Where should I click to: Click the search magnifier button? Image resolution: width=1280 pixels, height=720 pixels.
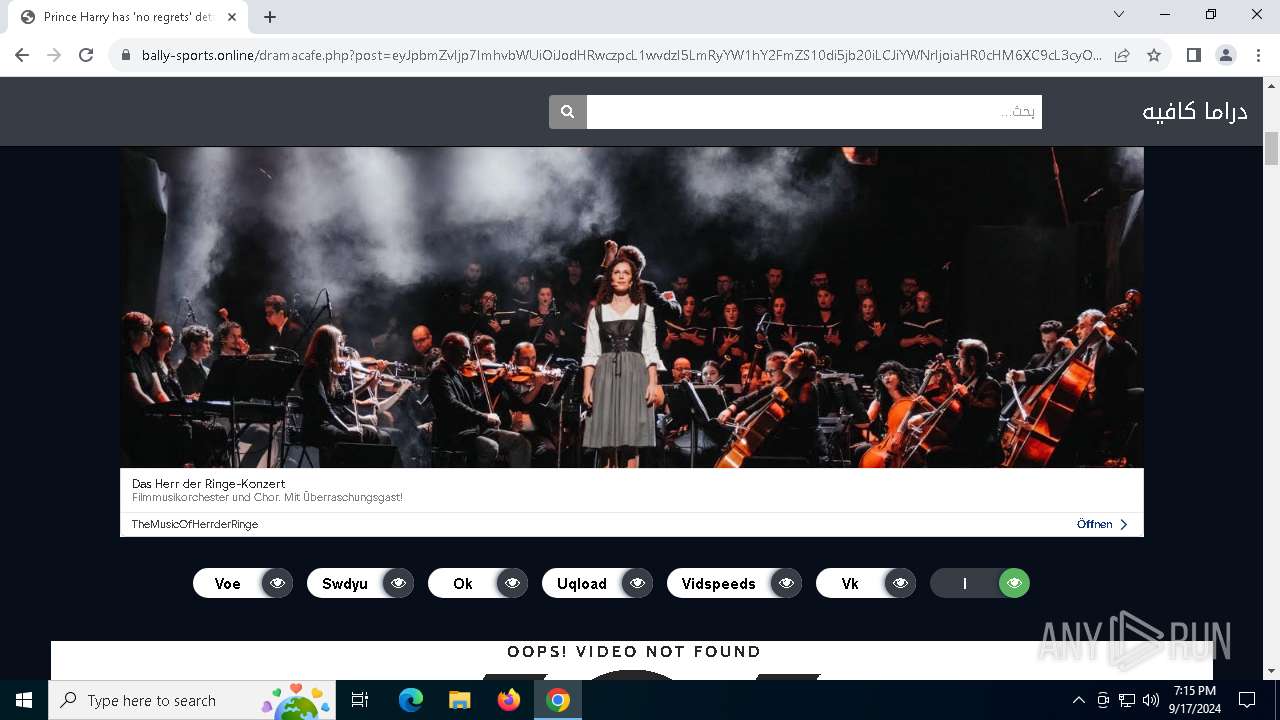(x=567, y=112)
